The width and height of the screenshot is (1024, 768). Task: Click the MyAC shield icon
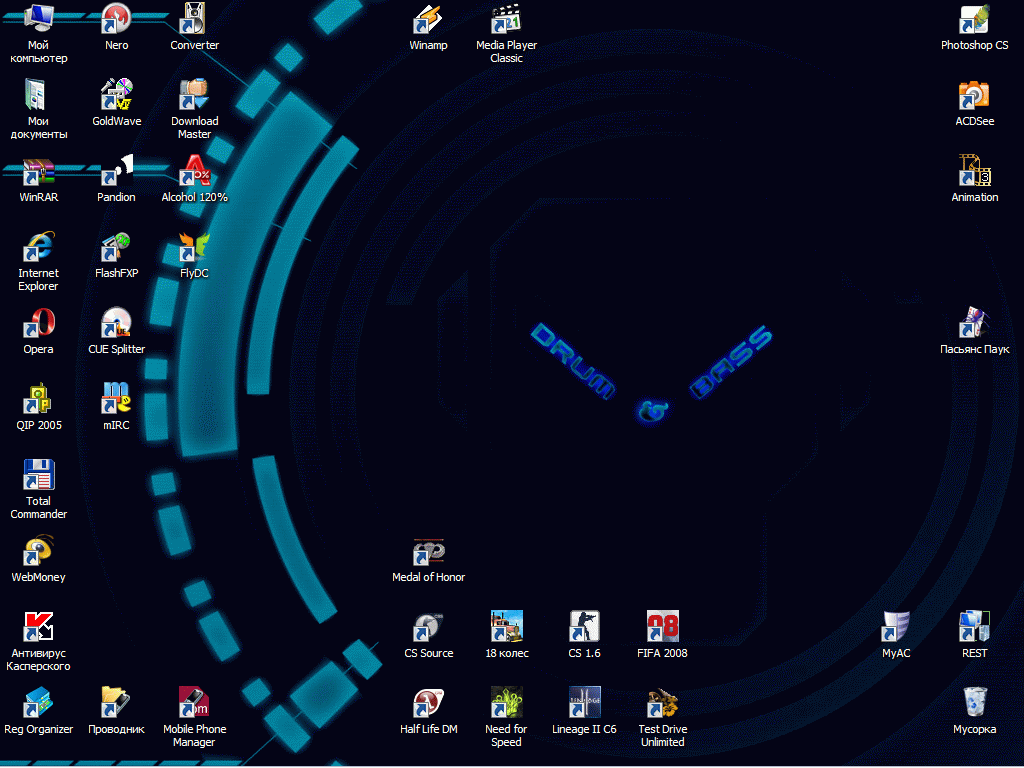[896, 626]
